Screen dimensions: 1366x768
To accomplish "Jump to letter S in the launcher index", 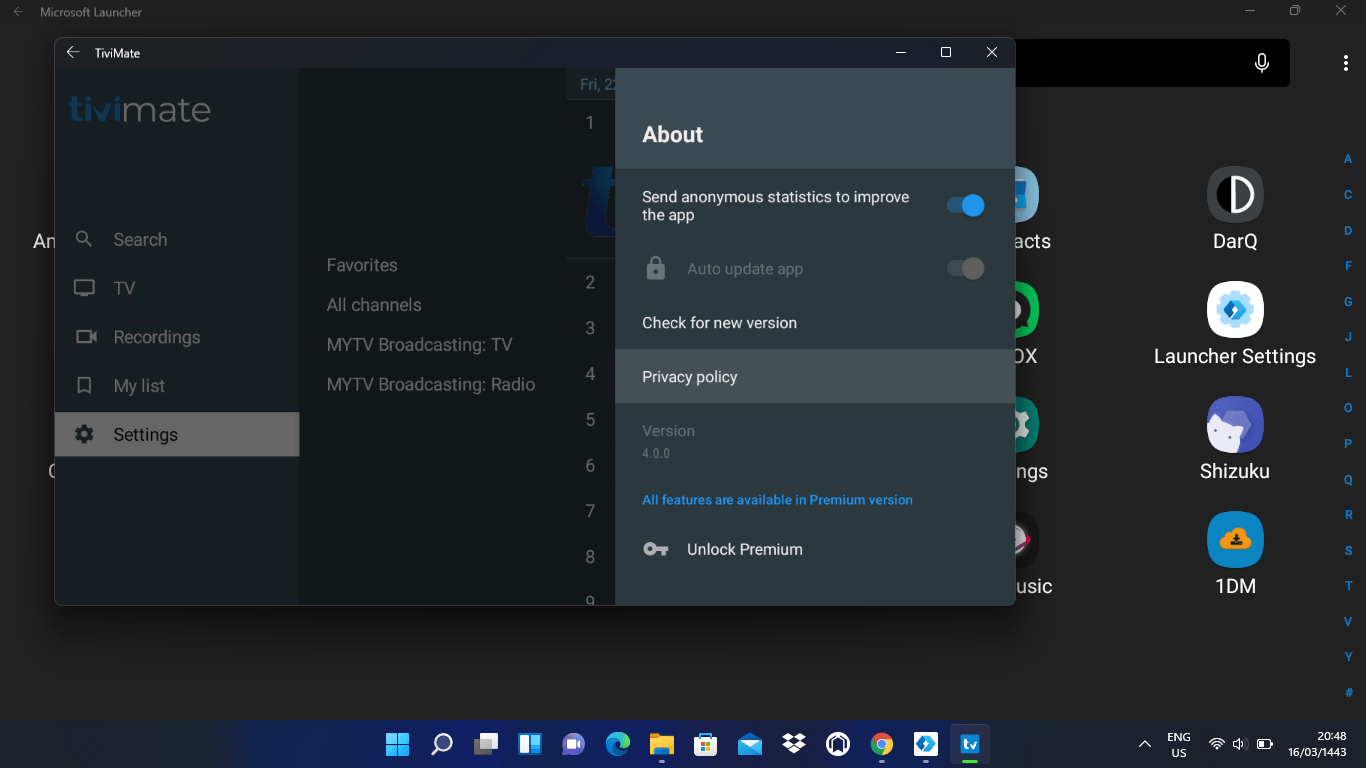I will tap(1348, 550).
